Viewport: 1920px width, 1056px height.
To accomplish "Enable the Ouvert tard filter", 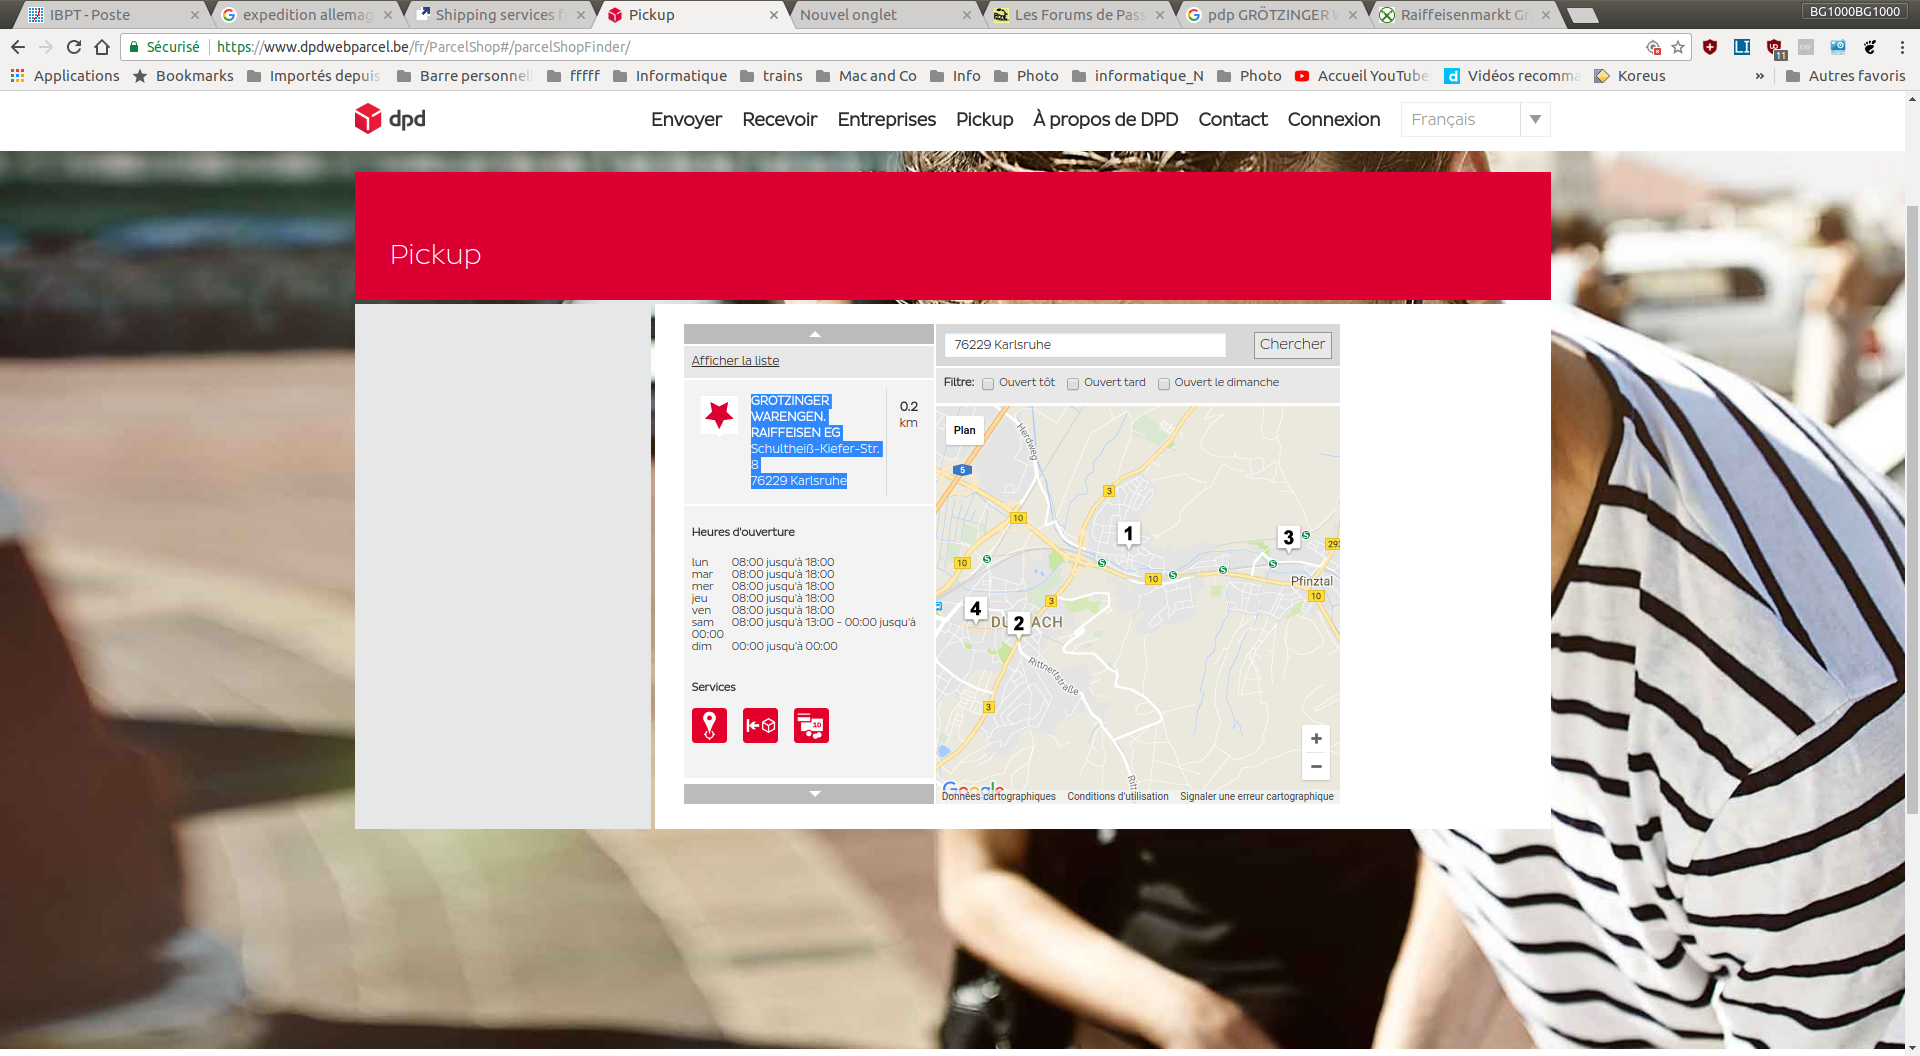I will tap(1073, 384).
